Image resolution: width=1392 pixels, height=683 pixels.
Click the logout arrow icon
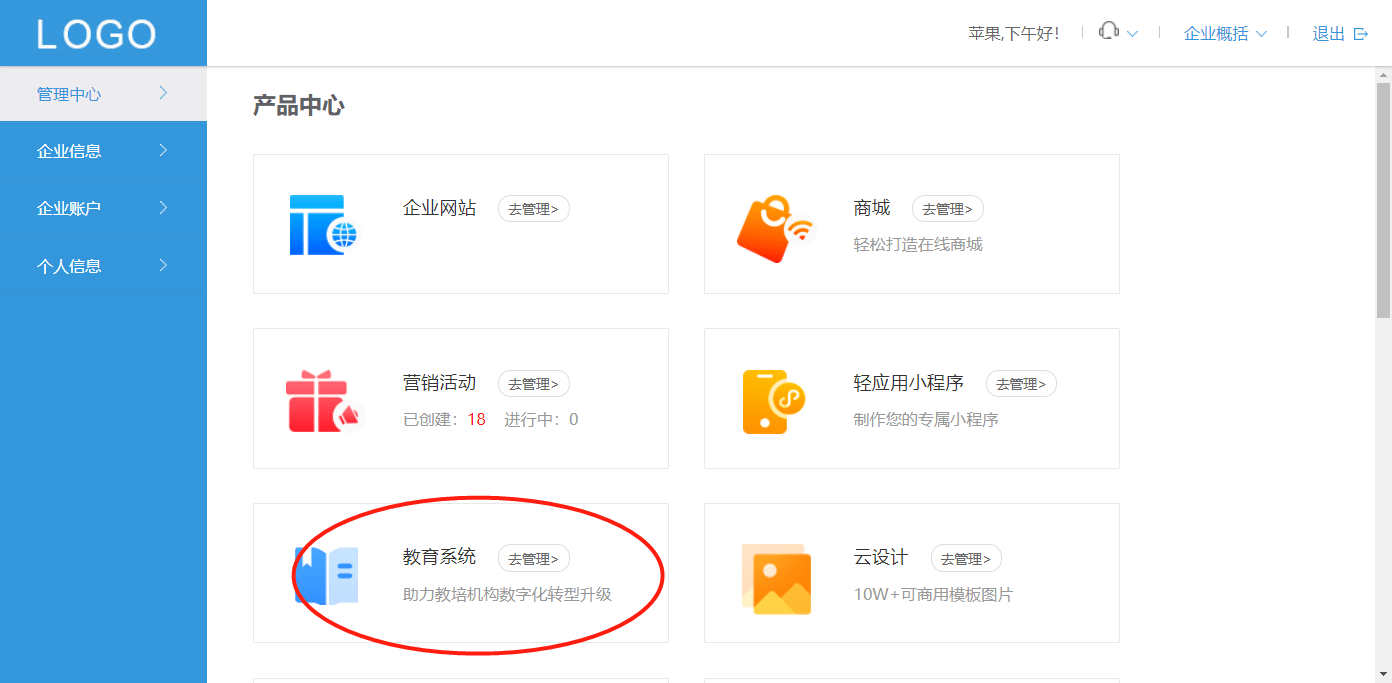(1360, 34)
